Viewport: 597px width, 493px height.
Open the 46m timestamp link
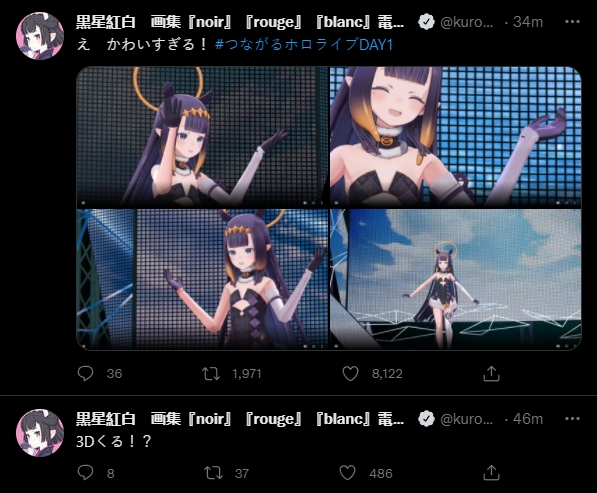pos(528,419)
